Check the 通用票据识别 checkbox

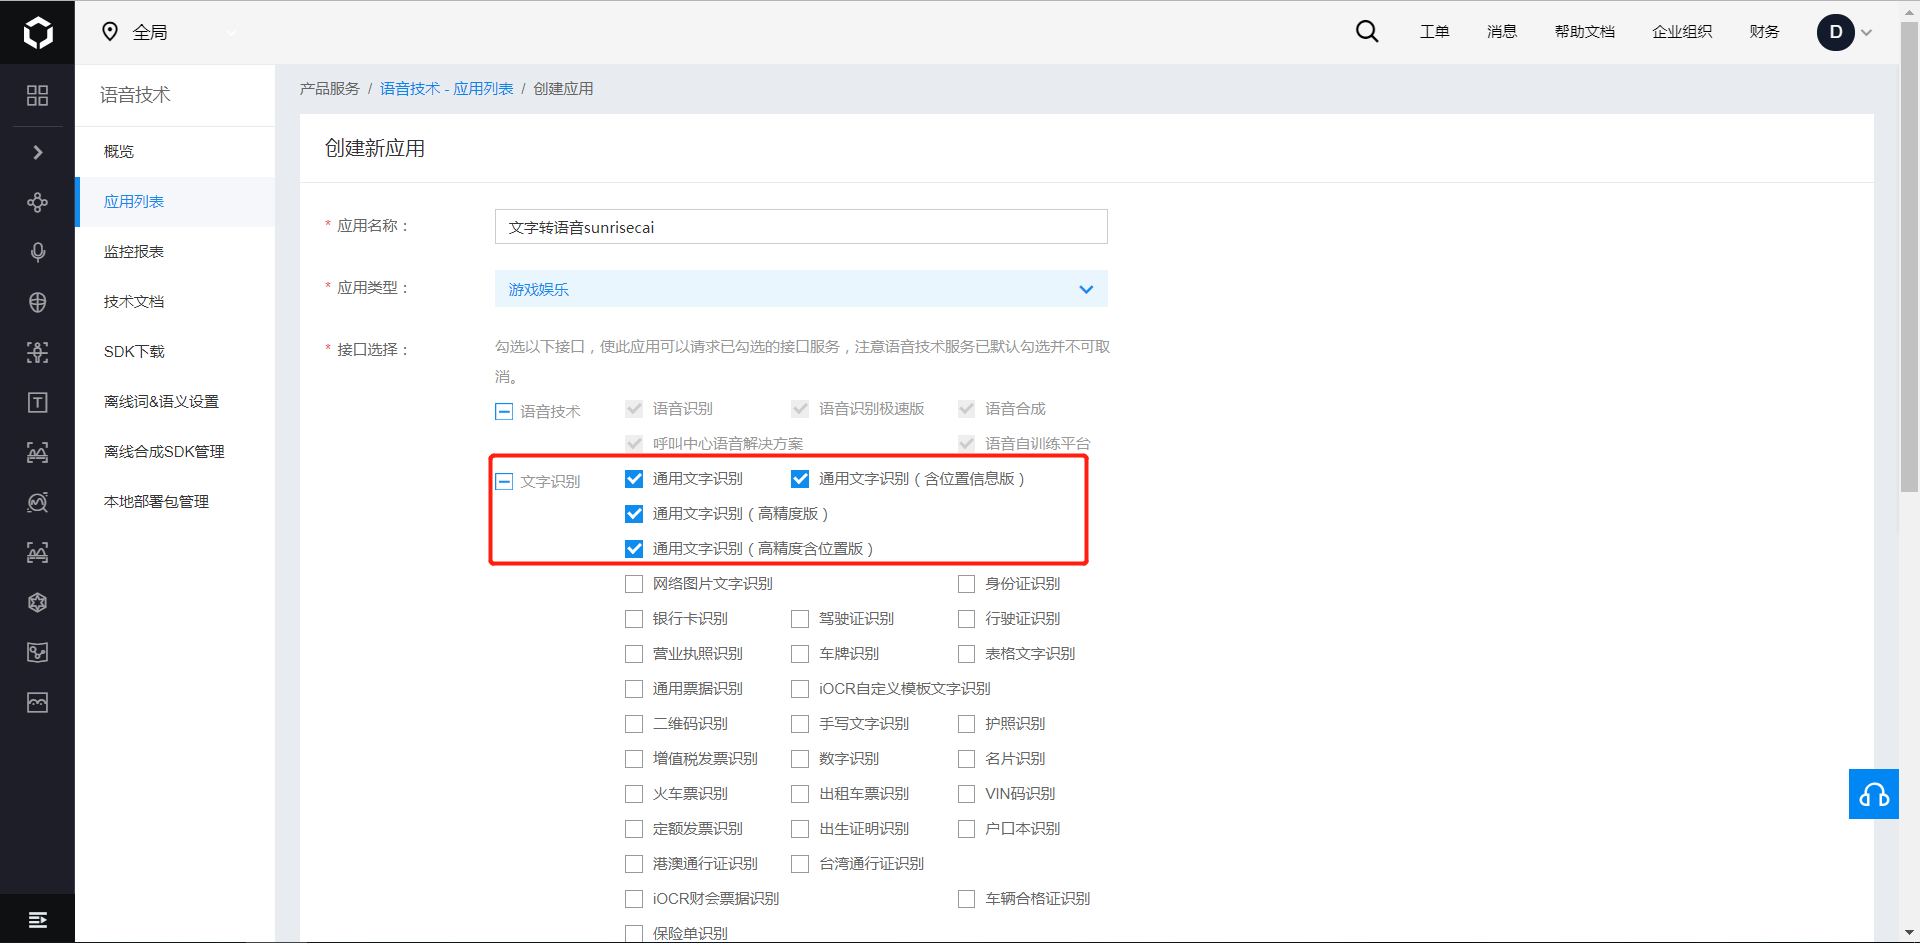tap(634, 689)
